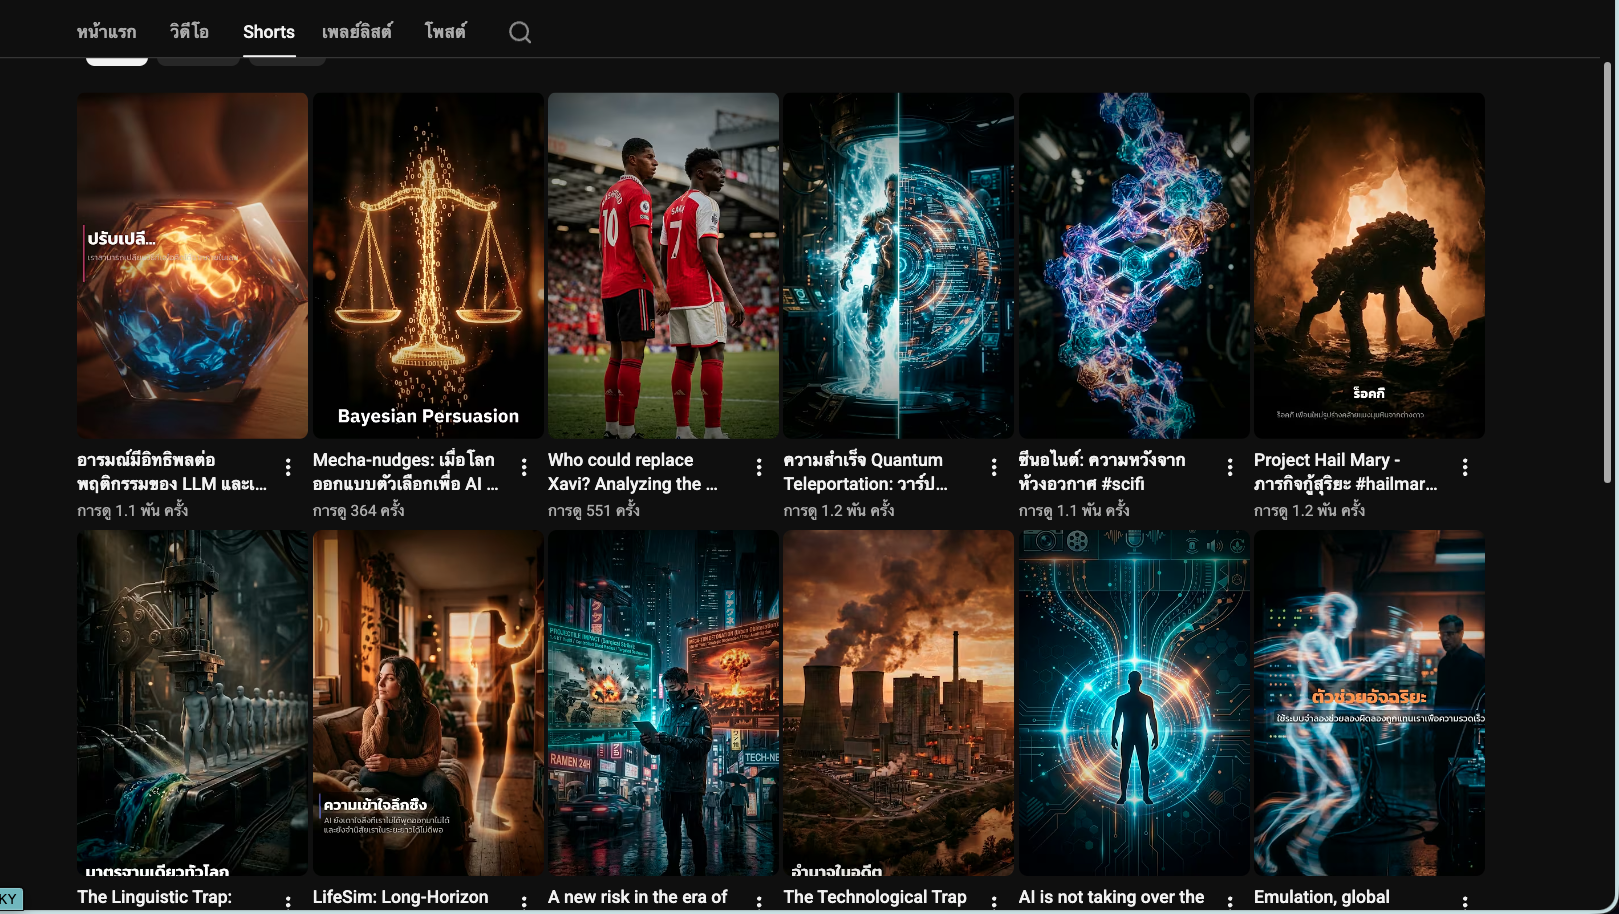Open the Who could replace Xavi title link
1619x914 pixels.
[632, 472]
